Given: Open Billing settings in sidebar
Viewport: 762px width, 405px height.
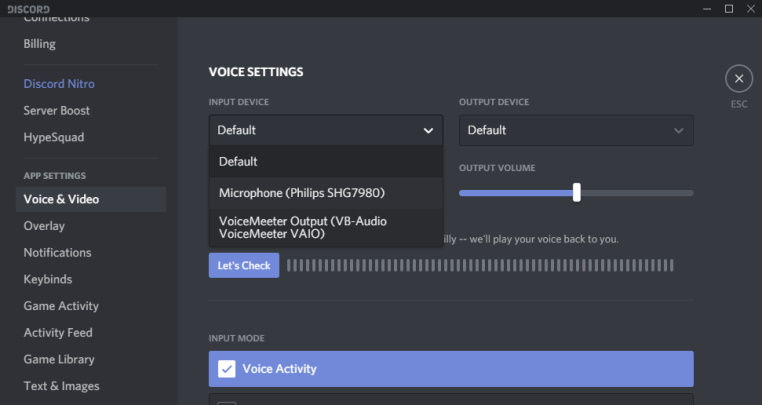Looking at the screenshot, I should click(39, 44).
